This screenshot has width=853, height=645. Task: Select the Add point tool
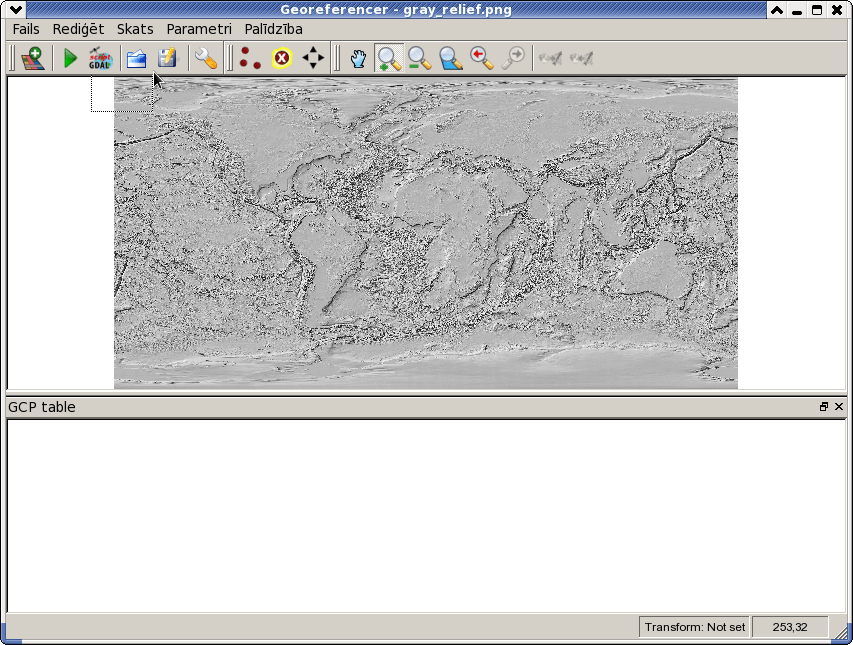pyautogui.click(x=250, y=58)
